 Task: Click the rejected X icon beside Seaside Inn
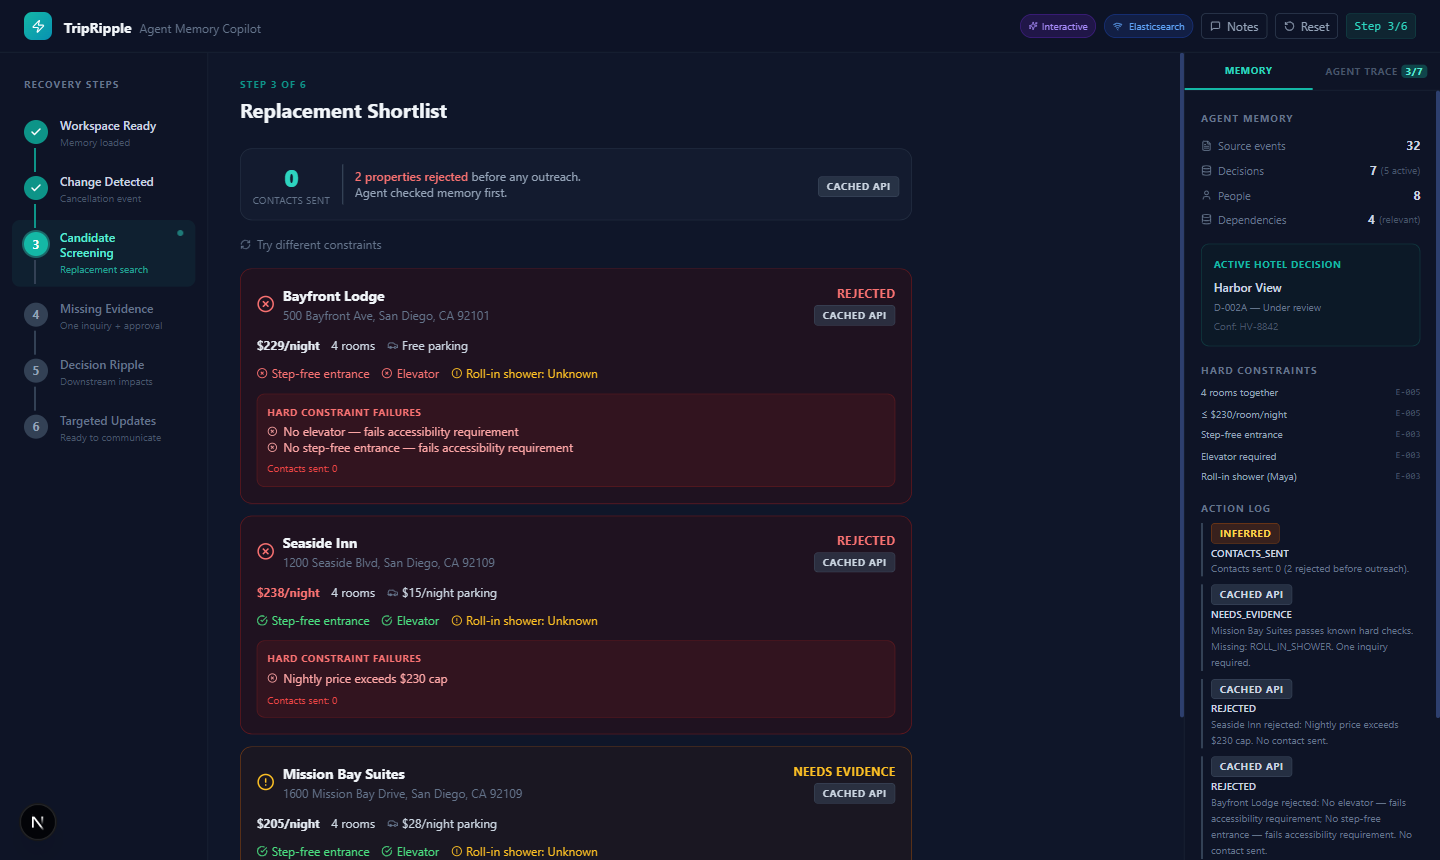pos(266,551)
